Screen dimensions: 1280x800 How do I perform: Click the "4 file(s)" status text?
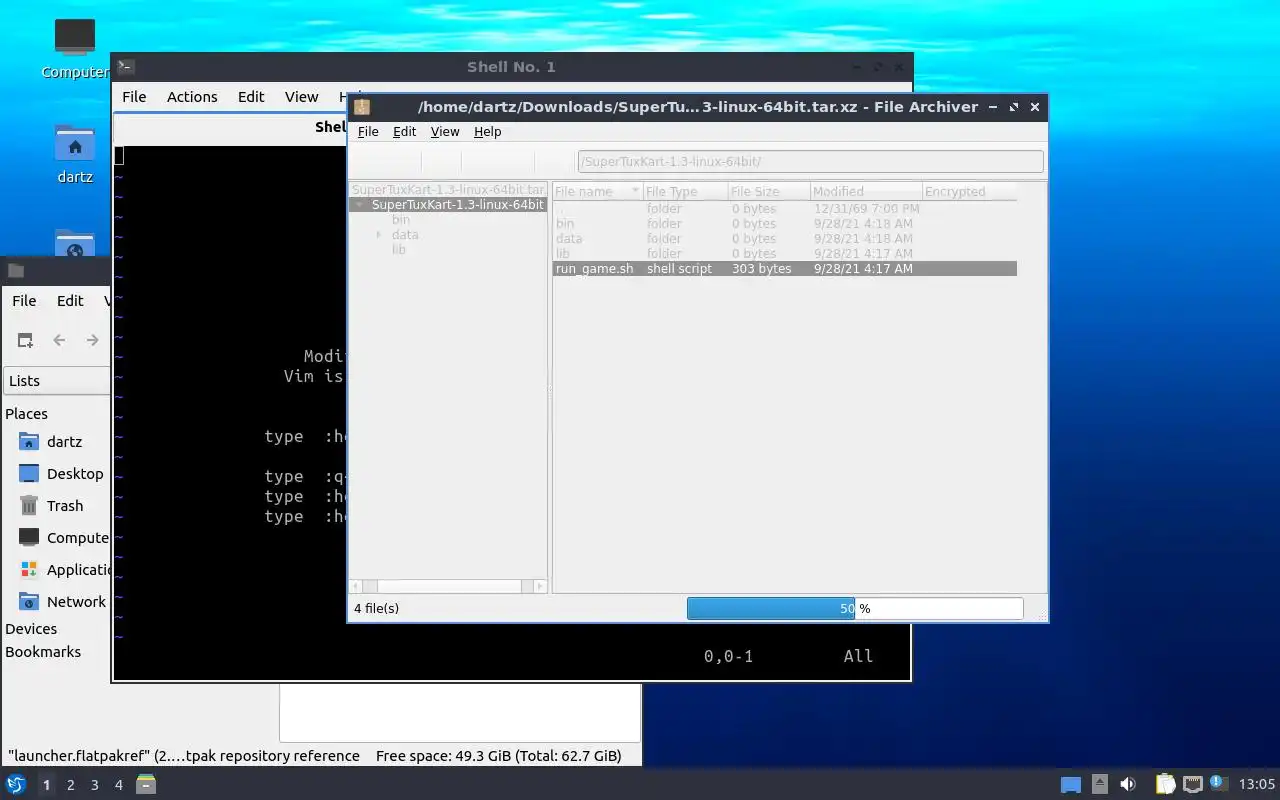tap(376, 608)
